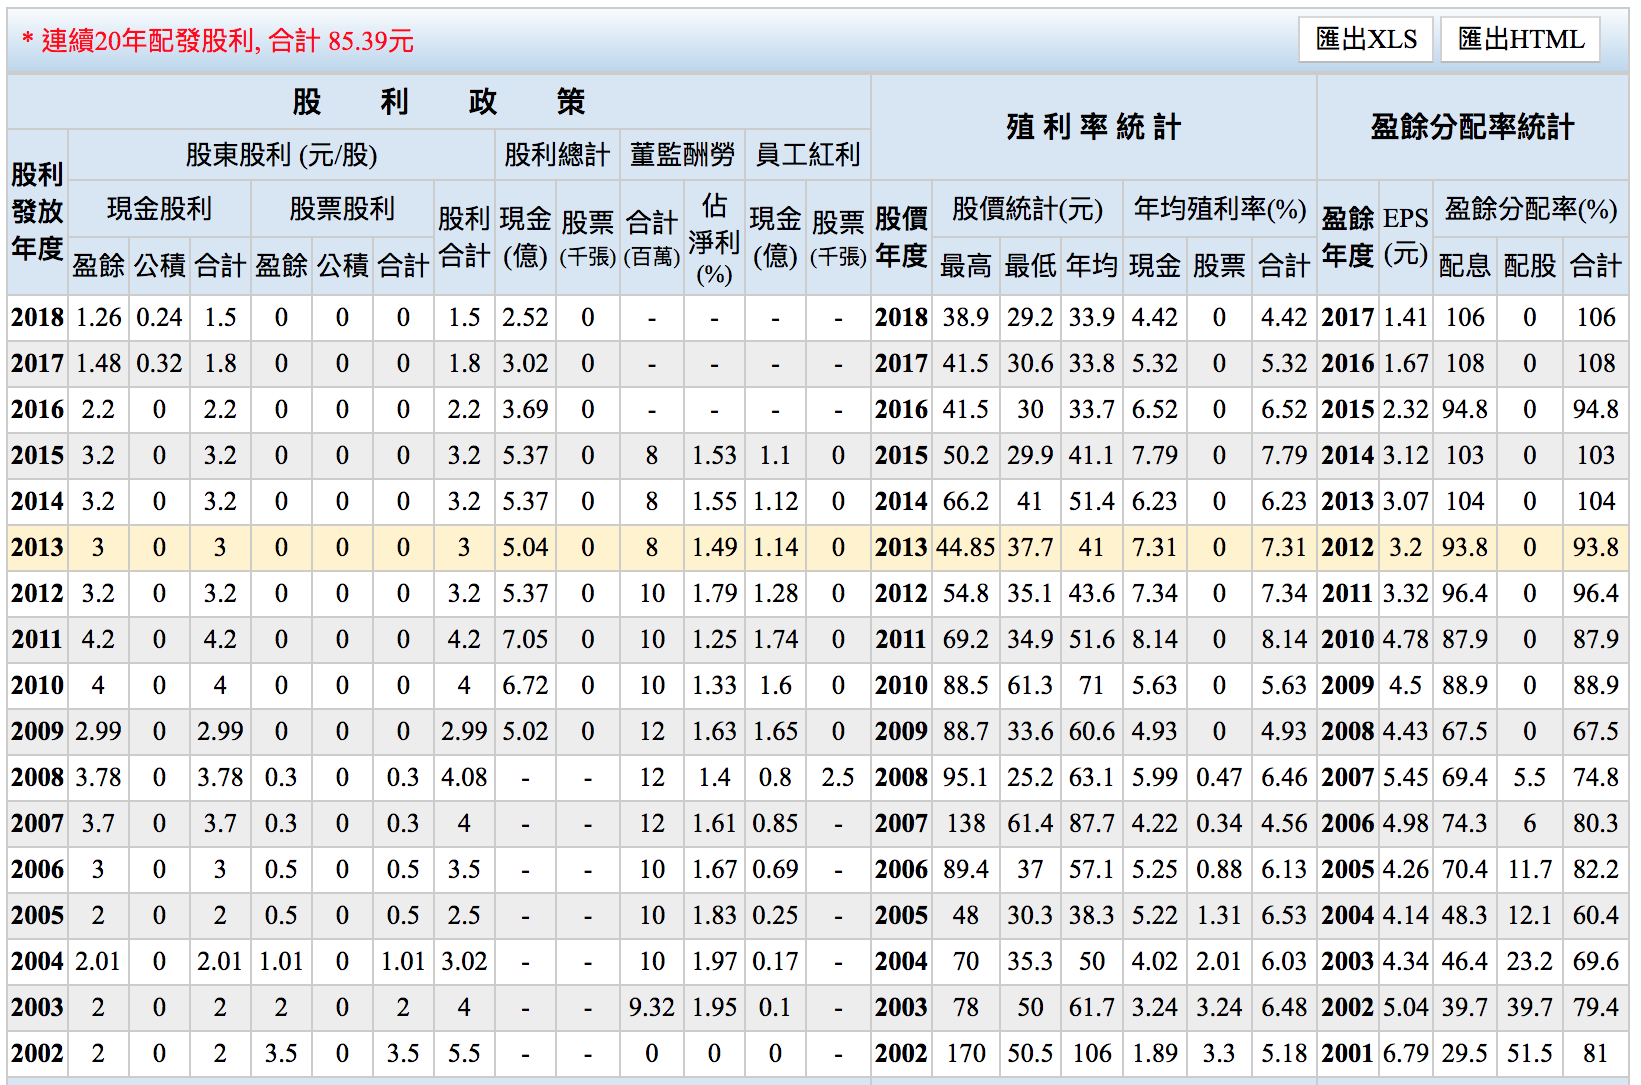Select the 現金股利 sub-header
1641x1085 pixels.
point(159,209)
